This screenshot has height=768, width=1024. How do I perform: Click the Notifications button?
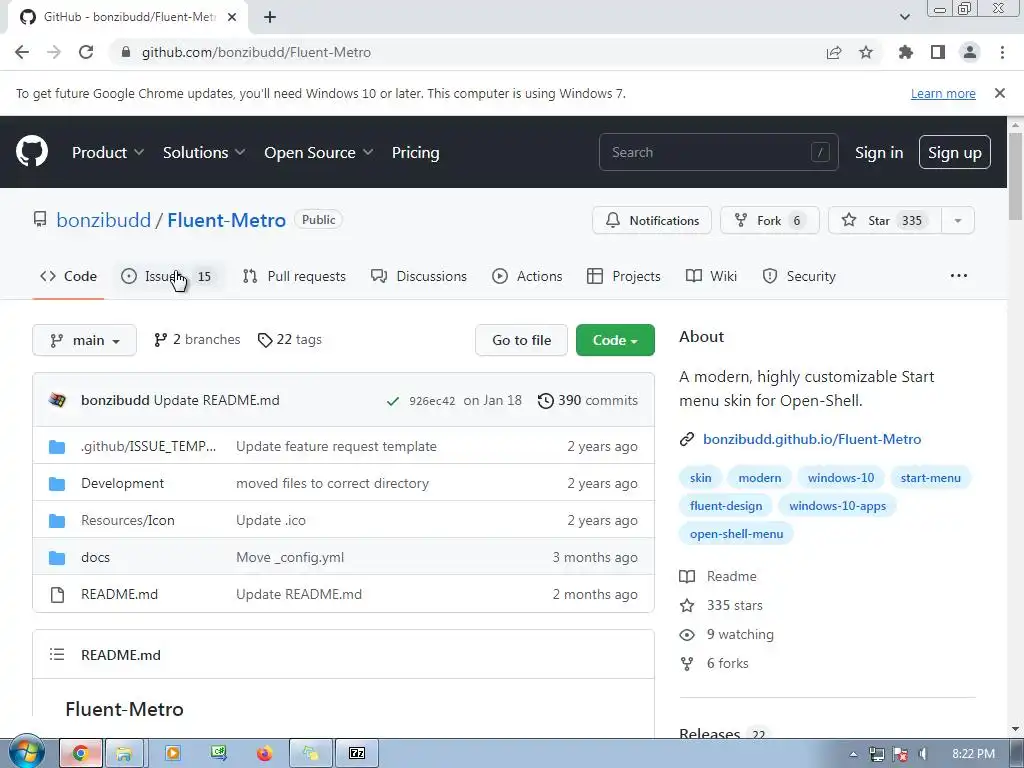(x=652, y=221)
